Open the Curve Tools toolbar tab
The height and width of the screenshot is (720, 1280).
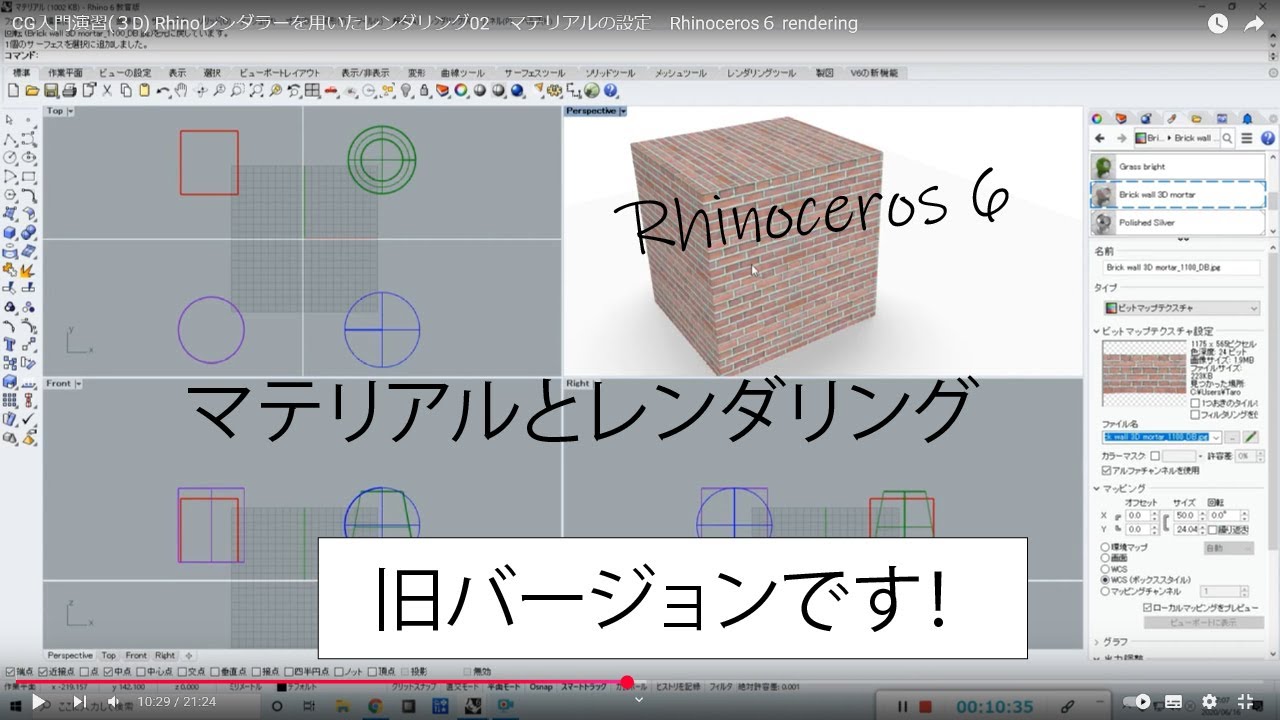(x=462, y=73)
